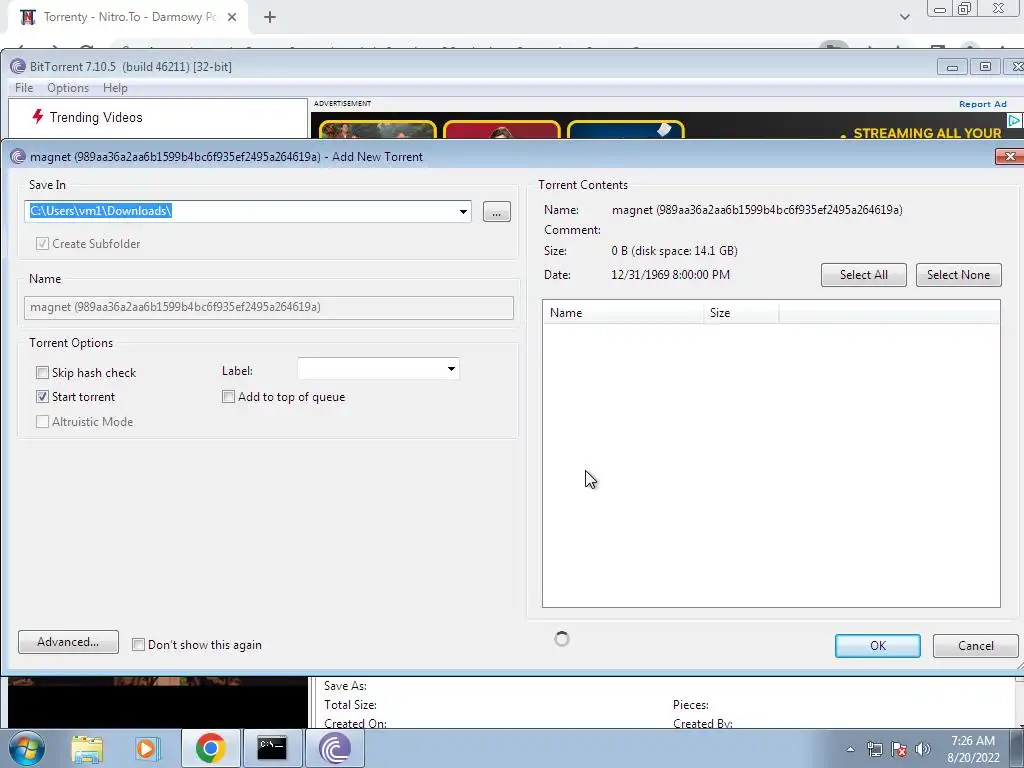Open Windows Media Player from taskbar
Viewport: 1024px width, 768px height.
[x=146, y=748]
